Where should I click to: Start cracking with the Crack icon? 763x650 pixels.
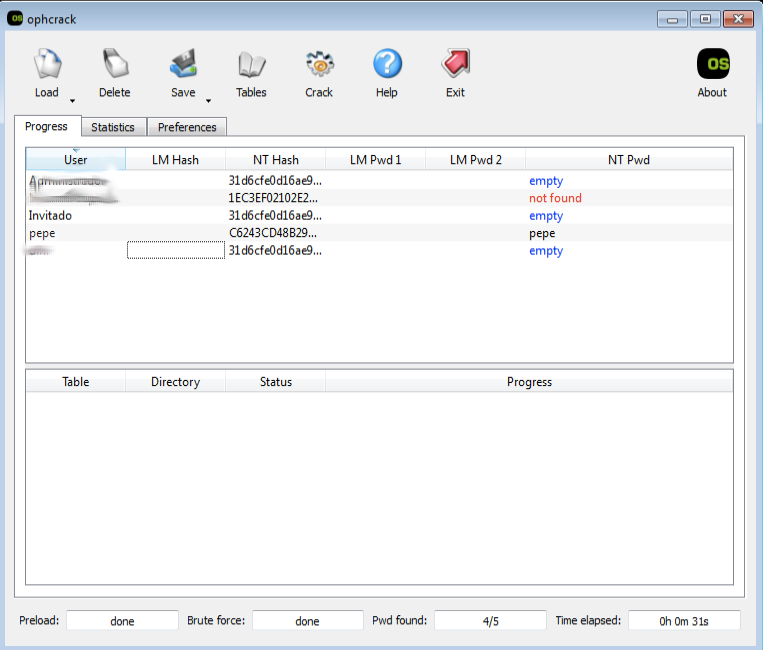point(319,65)
